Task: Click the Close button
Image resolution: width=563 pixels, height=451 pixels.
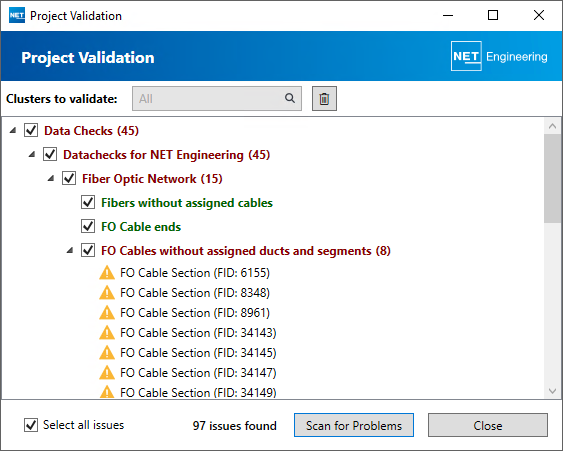Action: pos(488,425)
